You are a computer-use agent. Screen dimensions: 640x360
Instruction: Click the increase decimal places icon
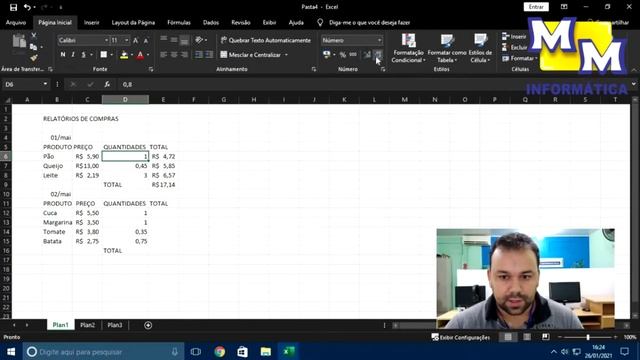(x=367, y=55)
